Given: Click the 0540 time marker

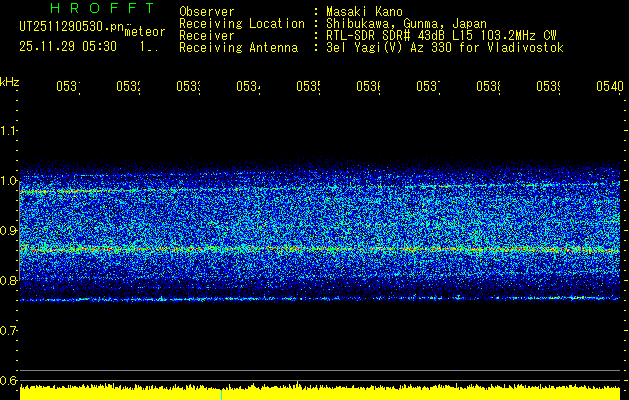Looking at the screenshot, I should (610, 87).
